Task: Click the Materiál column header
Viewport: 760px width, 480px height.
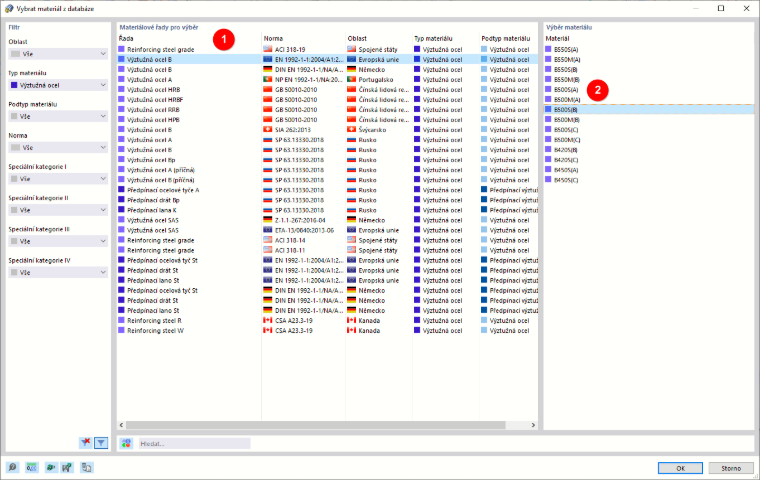Action: pyautogui.click(x=557, y=38)
